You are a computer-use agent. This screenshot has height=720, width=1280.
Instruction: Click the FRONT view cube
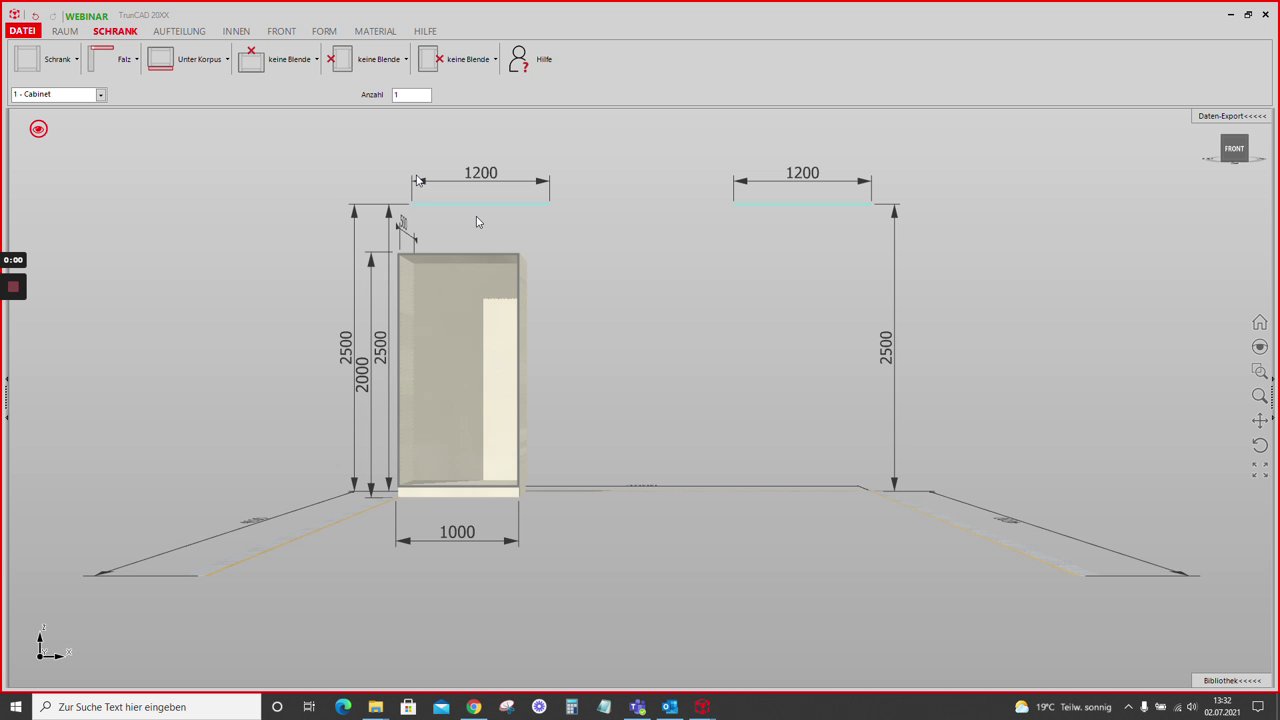(1234, 148)
